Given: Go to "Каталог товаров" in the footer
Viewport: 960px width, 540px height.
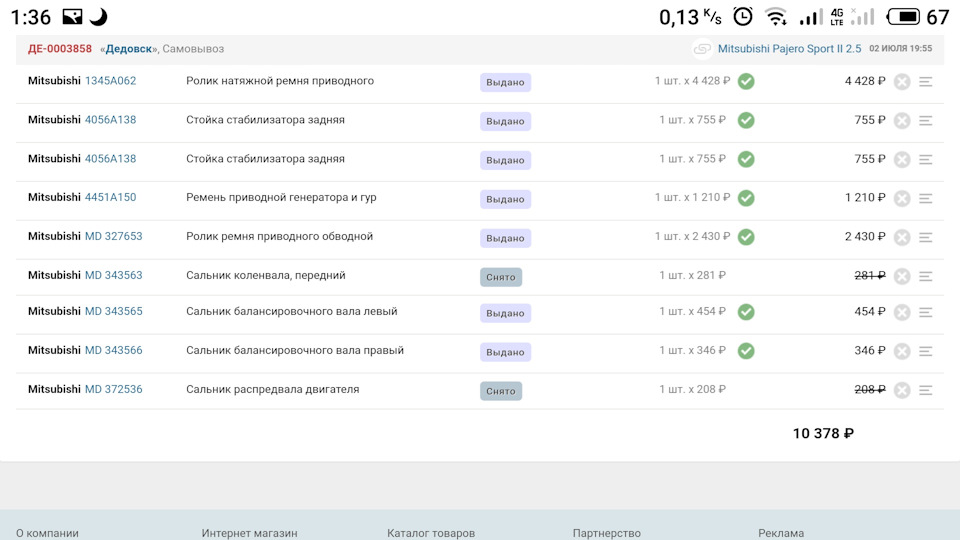Looking at the screenshot, I should click(x=431, y=533).
